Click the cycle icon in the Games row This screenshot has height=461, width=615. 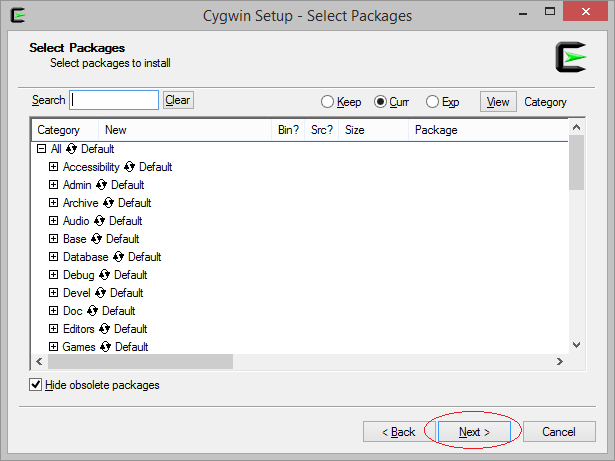[x=106, y=347]
